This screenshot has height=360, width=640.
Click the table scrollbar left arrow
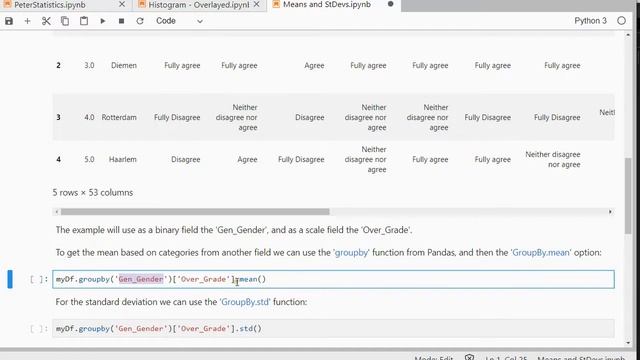(57, 212)
